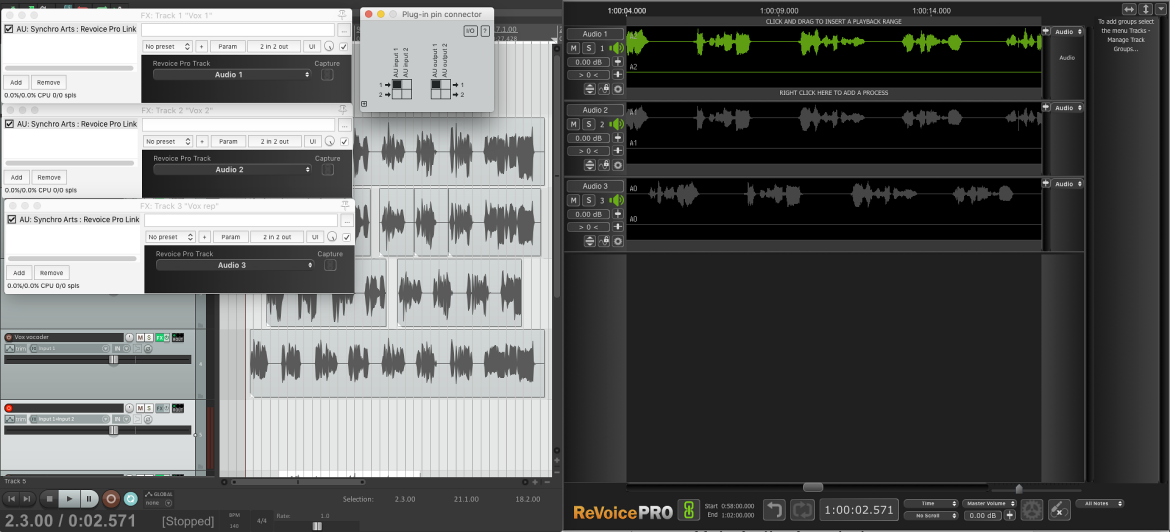
Task: Click the ReVoice Pro undo arrow button
Action: coord(776,510)
